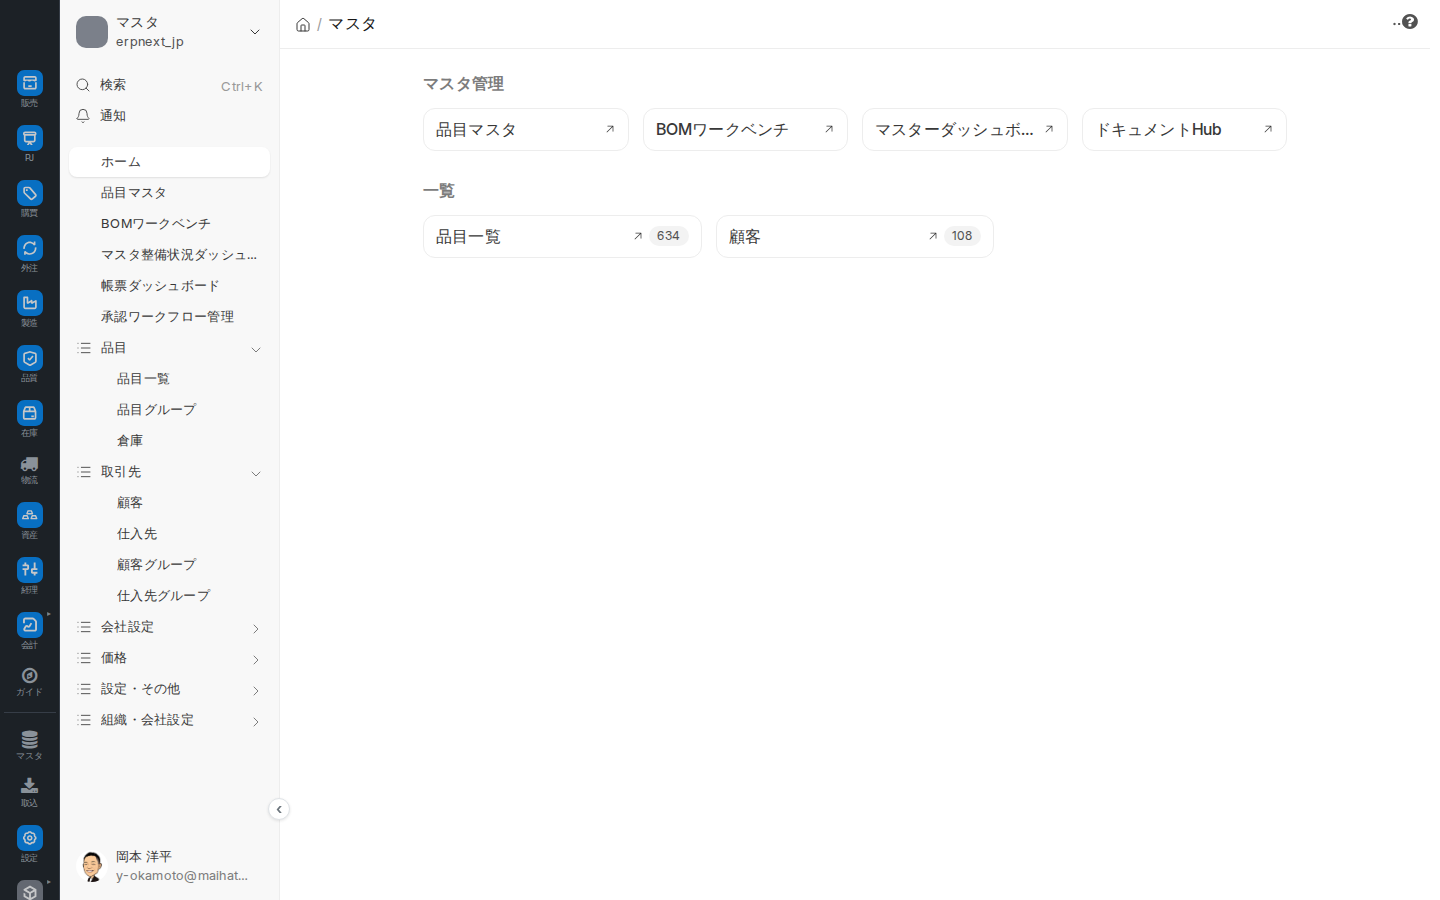Expand the 会社設定 sidebar section
Viewport: 1440px width, 900px height.
[256, 628]
